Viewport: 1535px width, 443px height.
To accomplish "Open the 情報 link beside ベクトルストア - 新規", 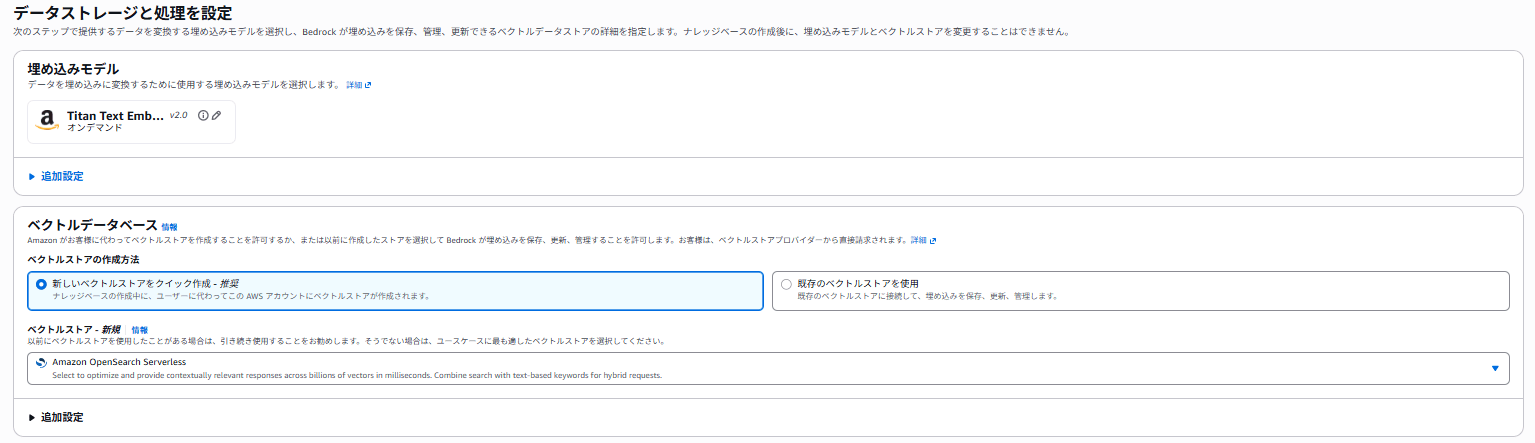I will pos(139,329).
